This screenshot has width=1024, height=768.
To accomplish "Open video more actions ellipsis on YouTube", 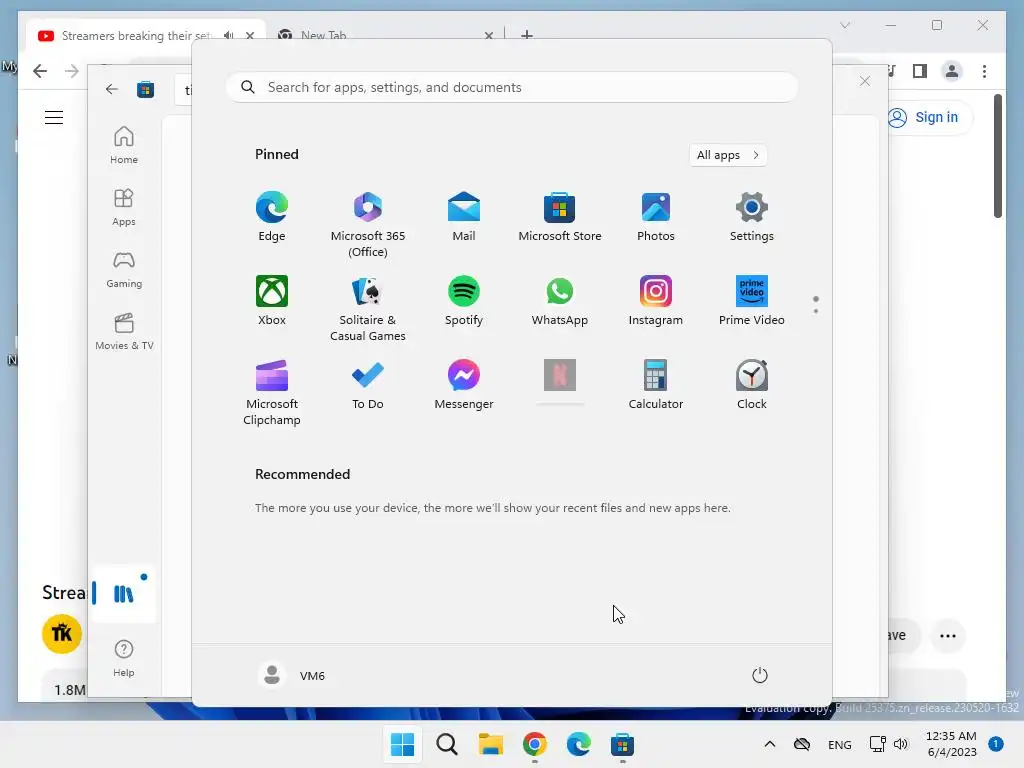I will 948,635.
